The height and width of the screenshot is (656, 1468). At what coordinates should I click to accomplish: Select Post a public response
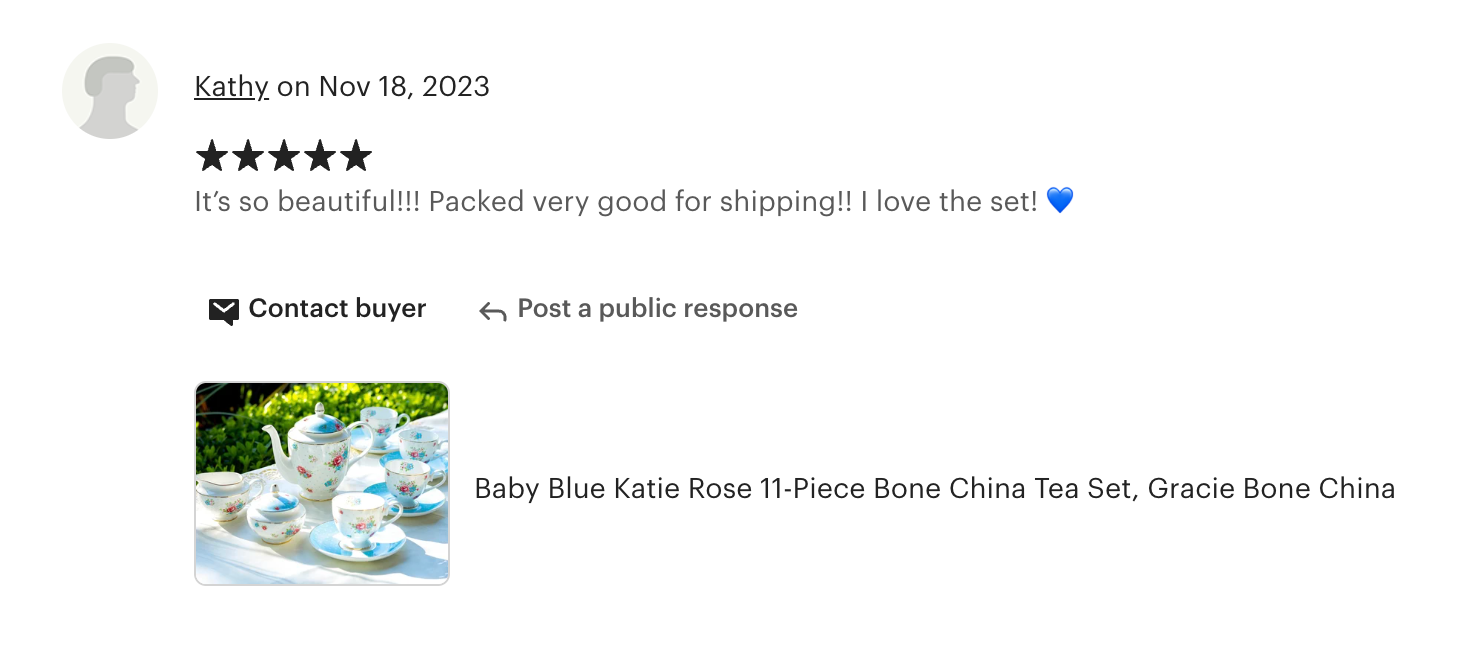click(657, 309)
